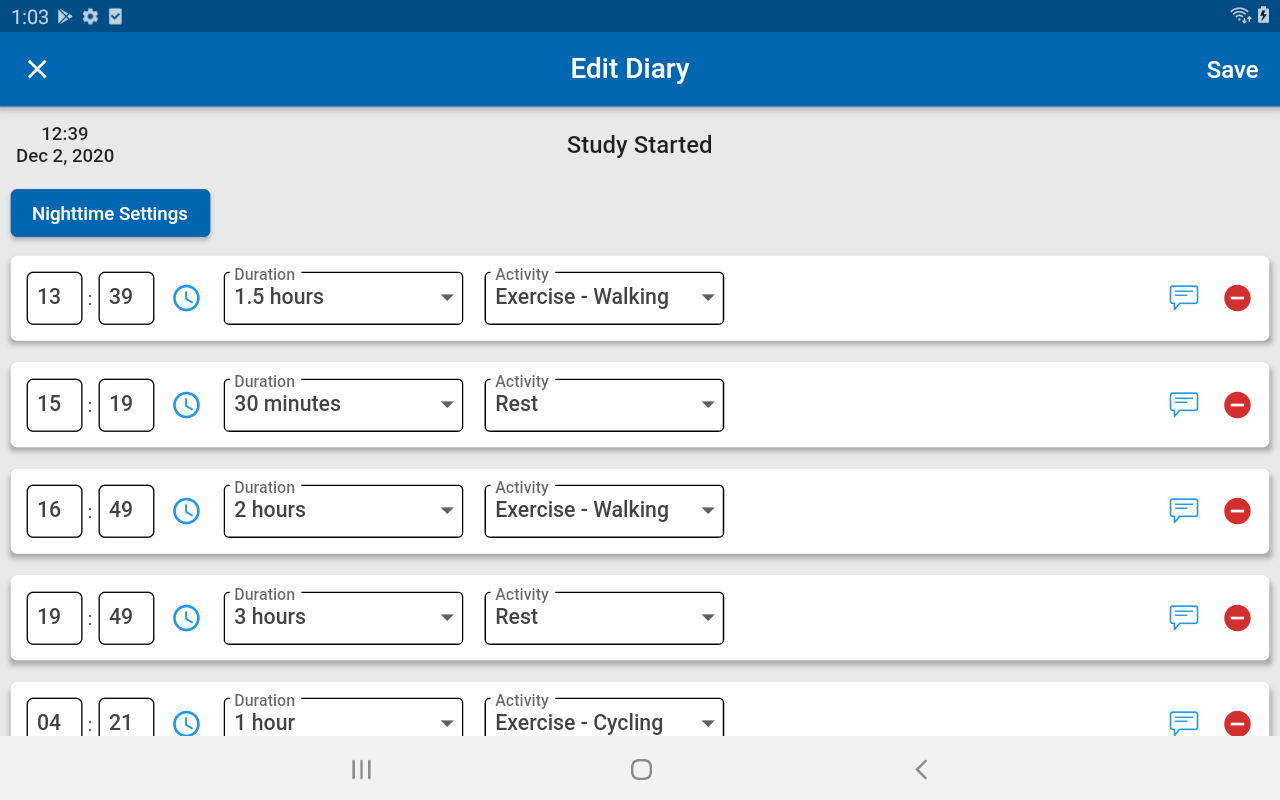This screenshot has width=1280, height=800.
Task: Open Activity dropdown showing Rest at 15:19
Action: (x=604, y=405)
